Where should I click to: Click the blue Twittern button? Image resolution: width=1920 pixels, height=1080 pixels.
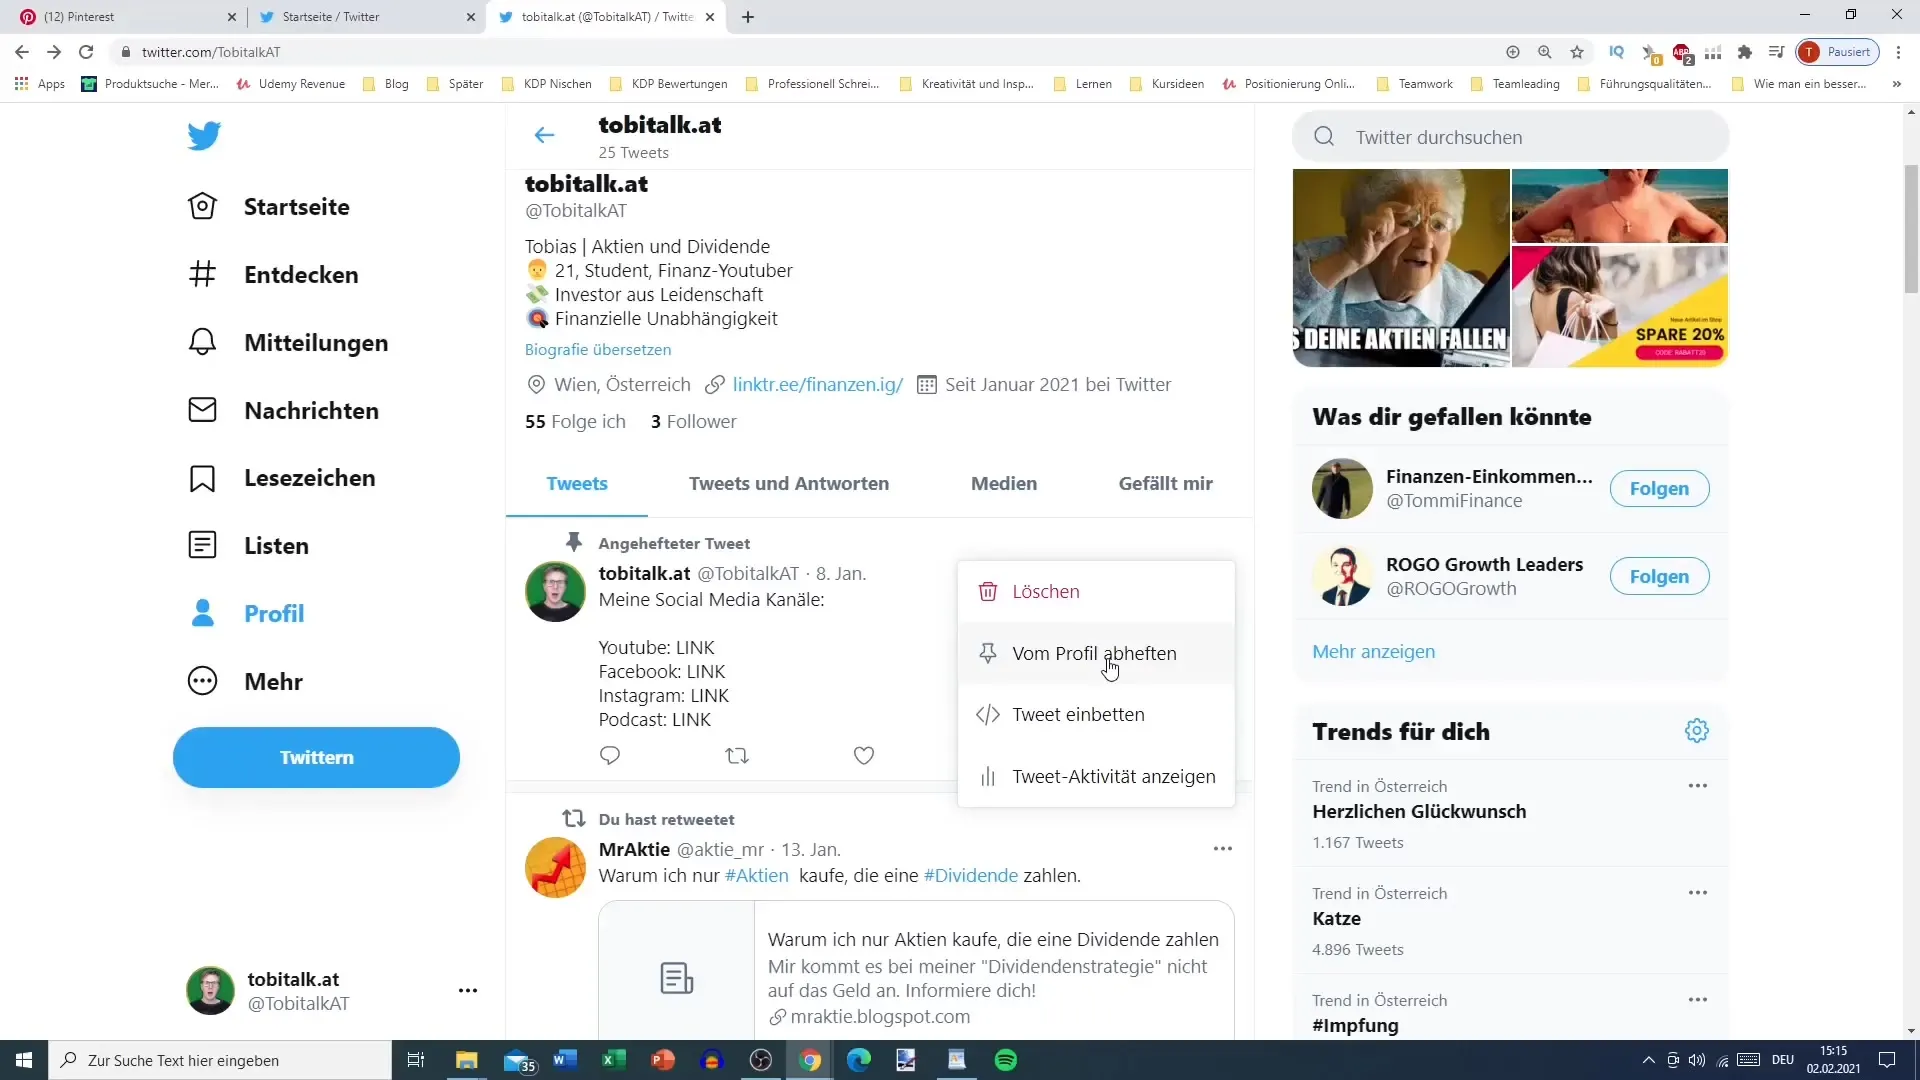[x=316, y=758]
